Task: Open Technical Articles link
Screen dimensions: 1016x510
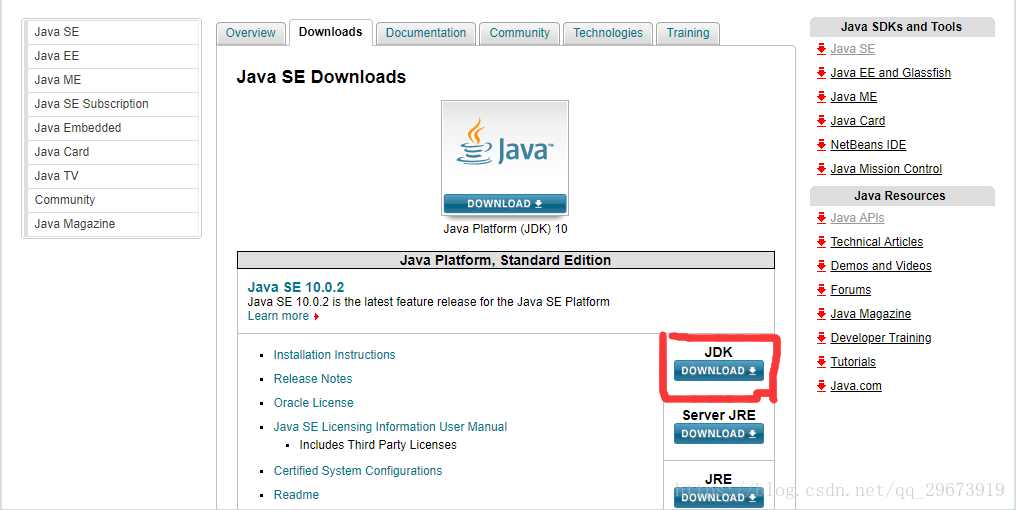Action: (x=877, y=242)
